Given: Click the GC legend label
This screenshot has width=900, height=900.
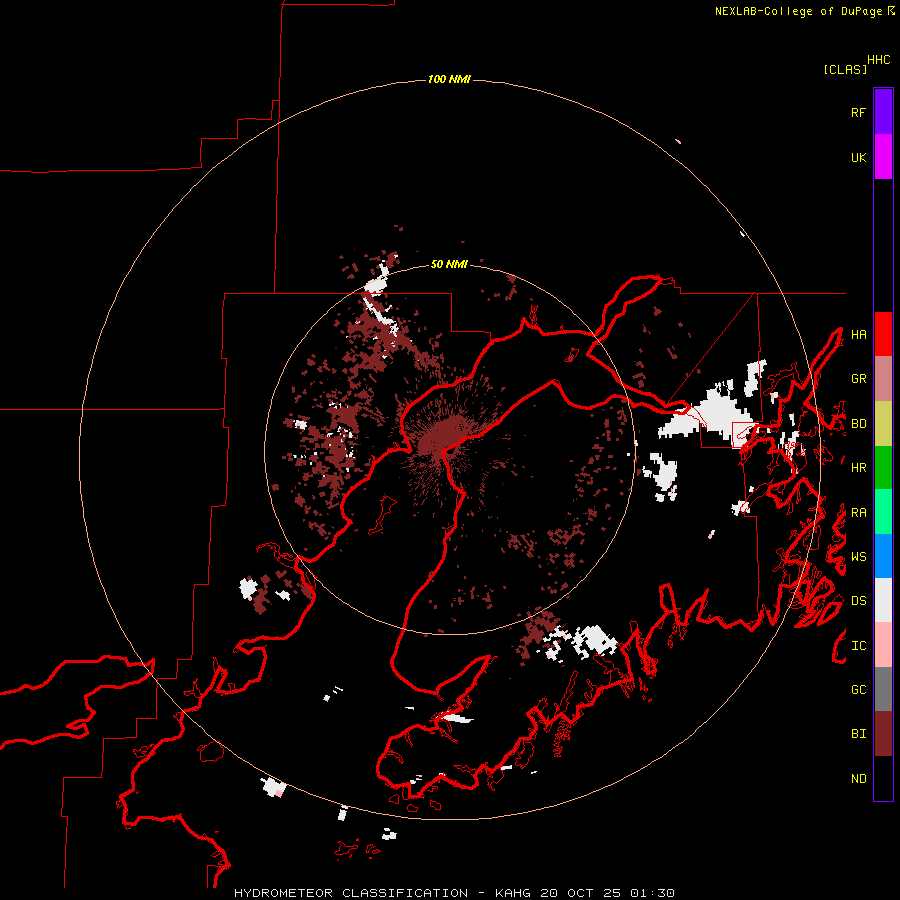Looking at the screenshot, I should (x=858, y=690).
